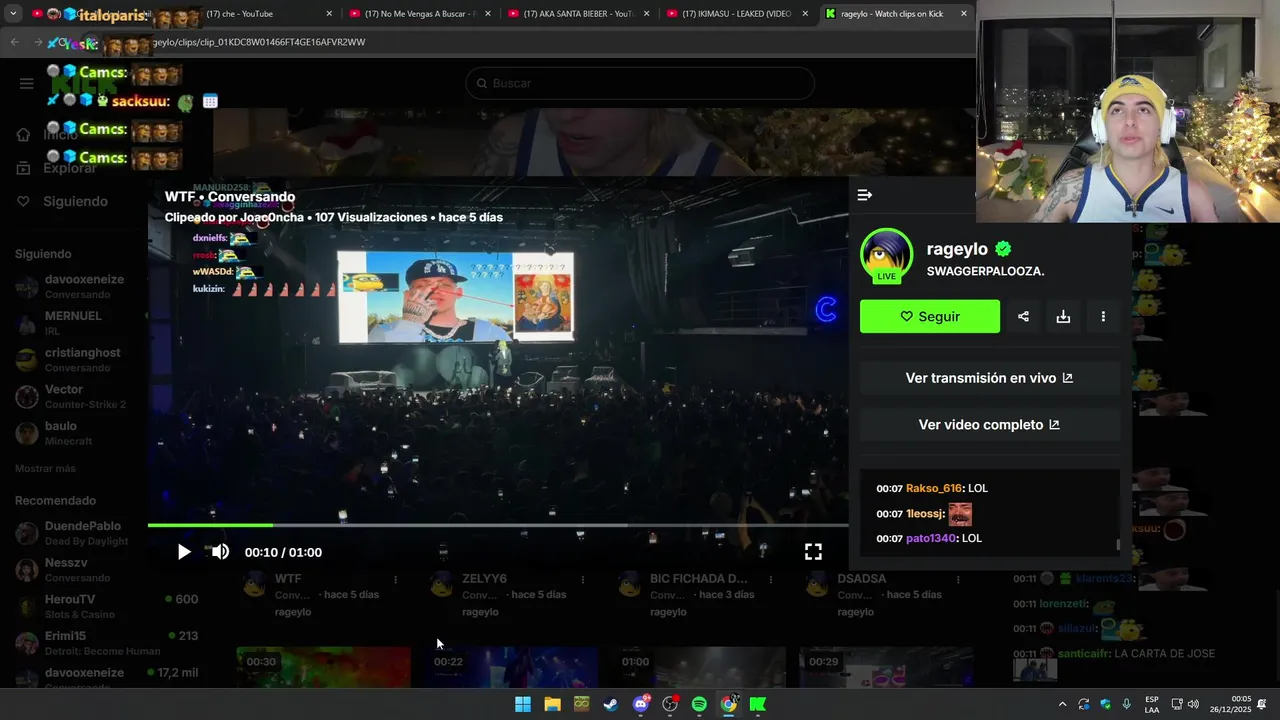
Task: Open Ver transmisión en vivo link
Action: pos(990,378)
